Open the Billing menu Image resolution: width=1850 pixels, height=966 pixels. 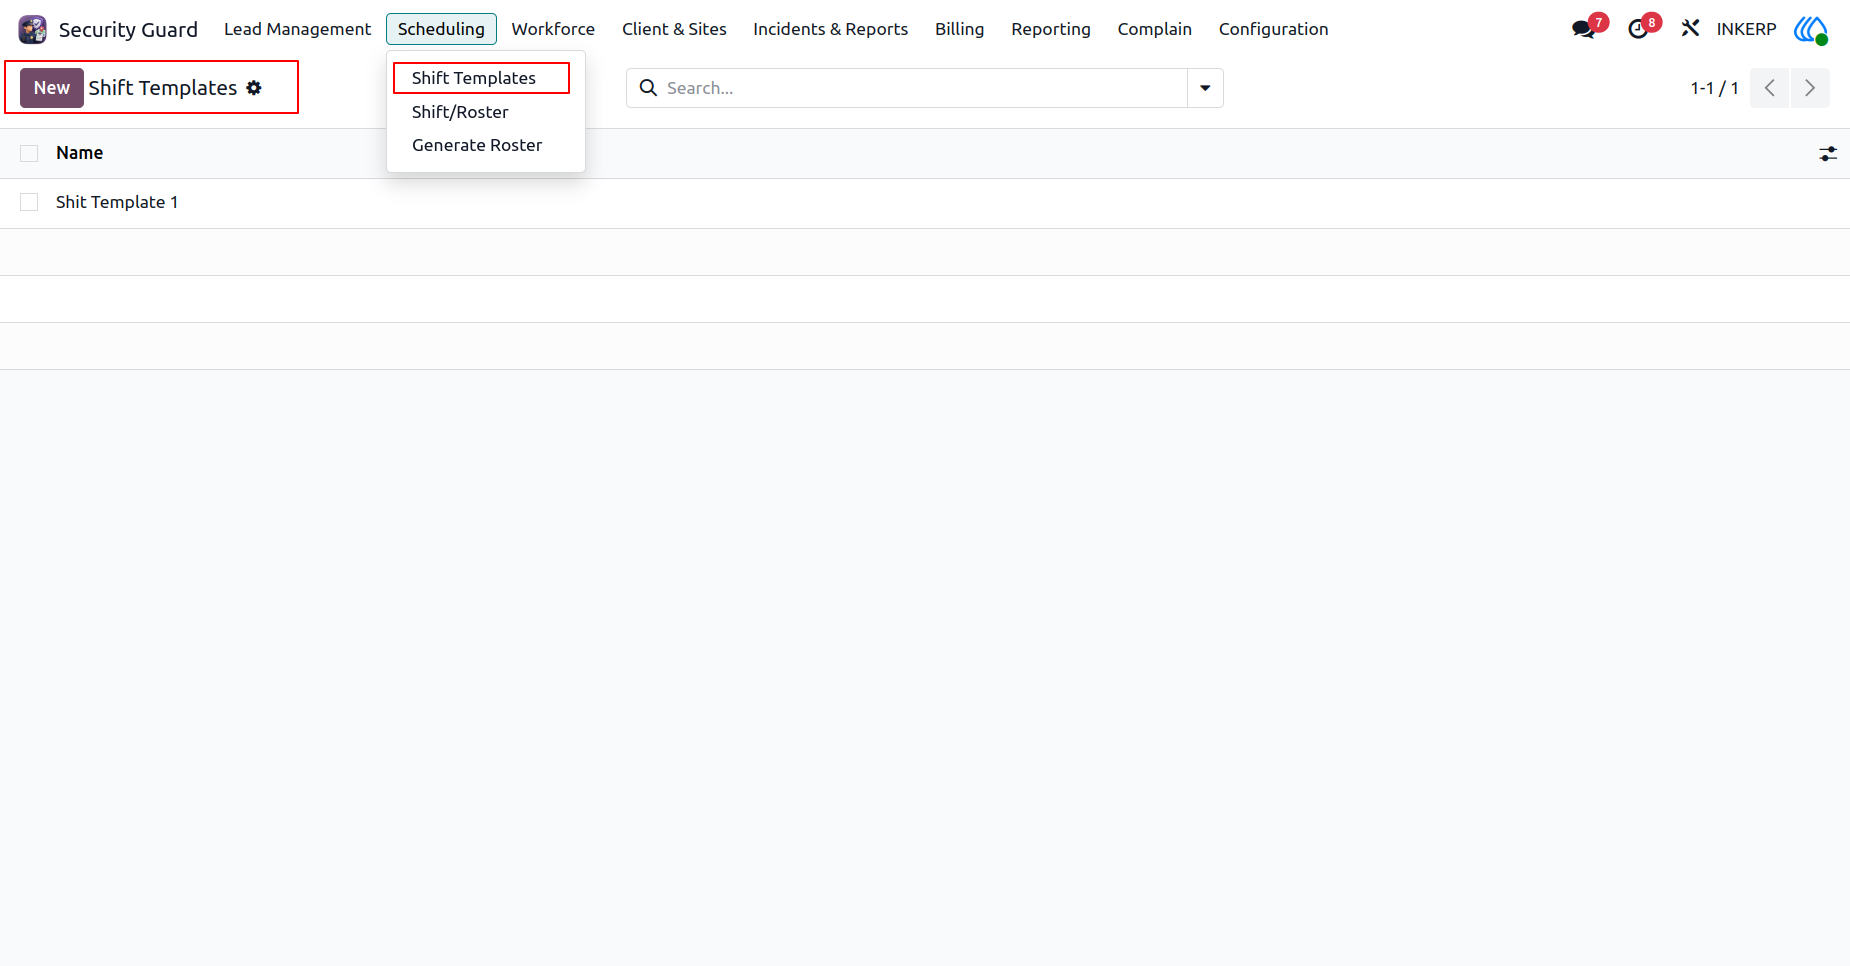(x=959, y=29)
